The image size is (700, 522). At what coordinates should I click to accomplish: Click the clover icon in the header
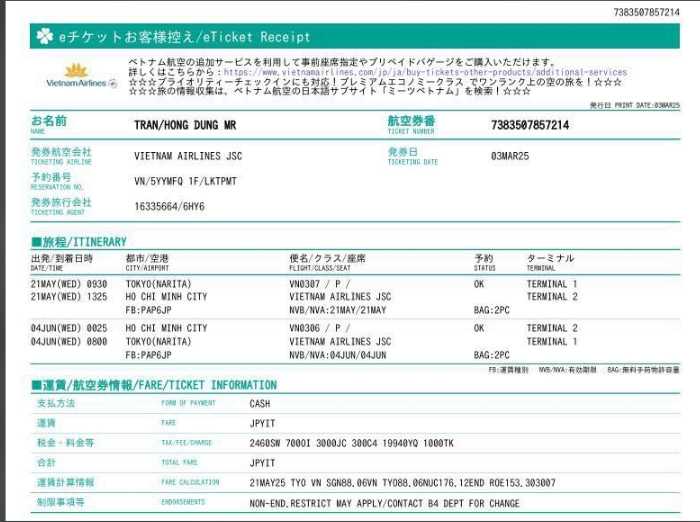tap(45, 37)
